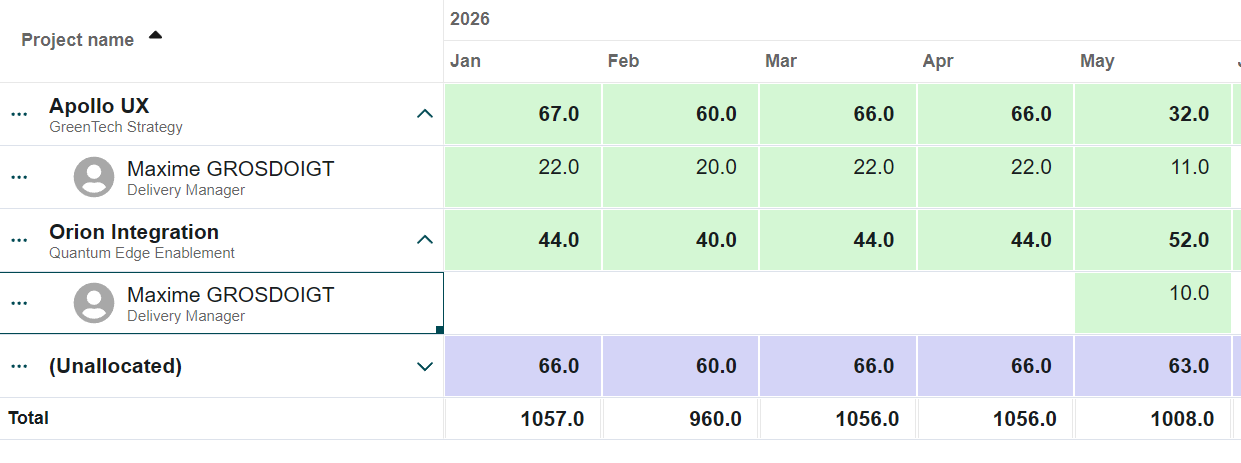Click the Orion Integration project name
Screen dimensions: 1241x463
coord(134,232)
